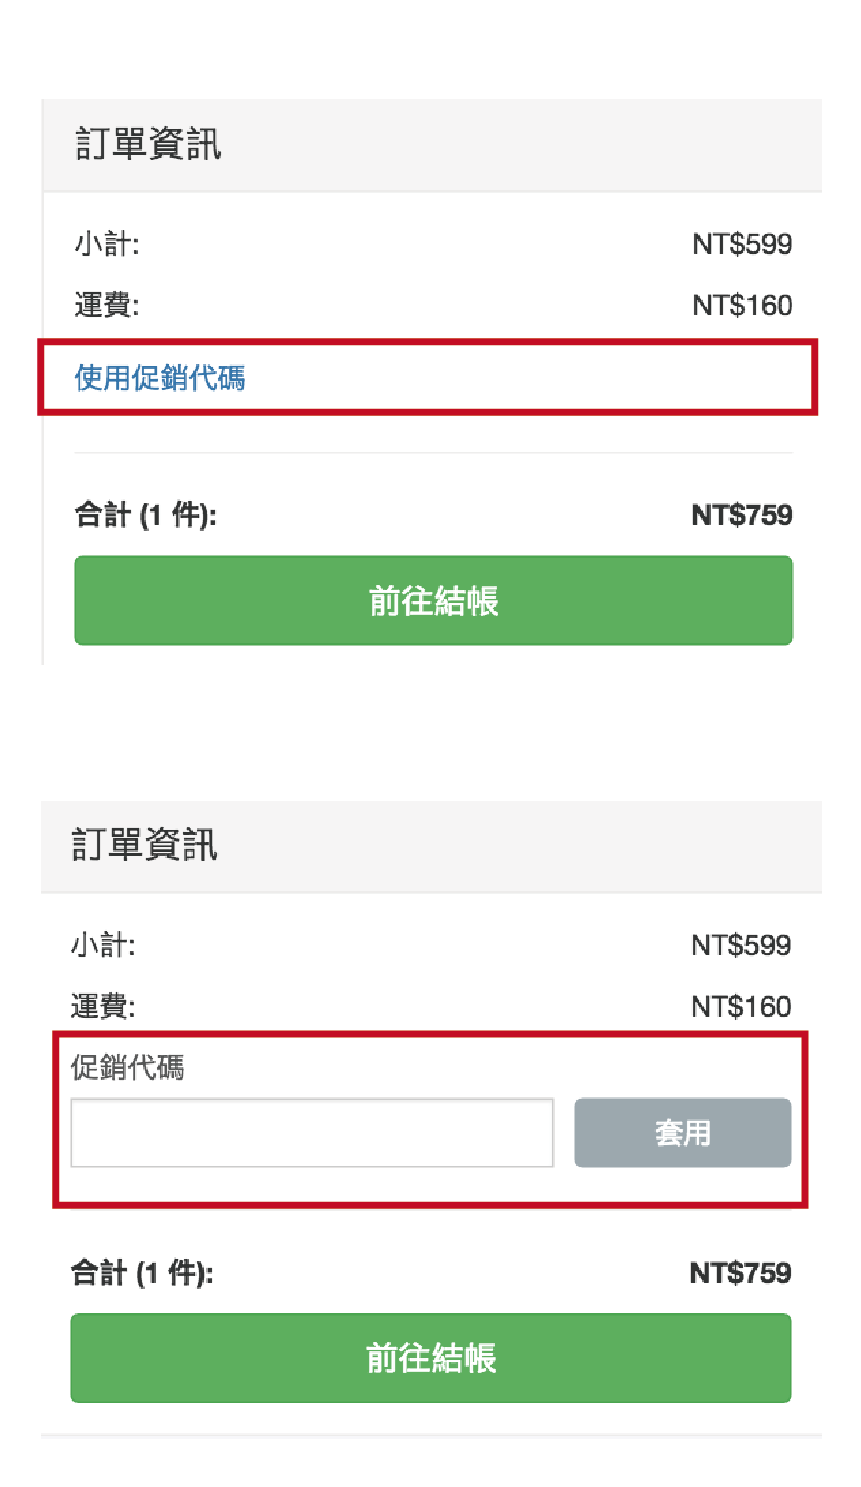Screen dimensions: 861x1487
Task: Click the 運費 label above the 促銷代碼 label
Action: tap(103, 1006)
